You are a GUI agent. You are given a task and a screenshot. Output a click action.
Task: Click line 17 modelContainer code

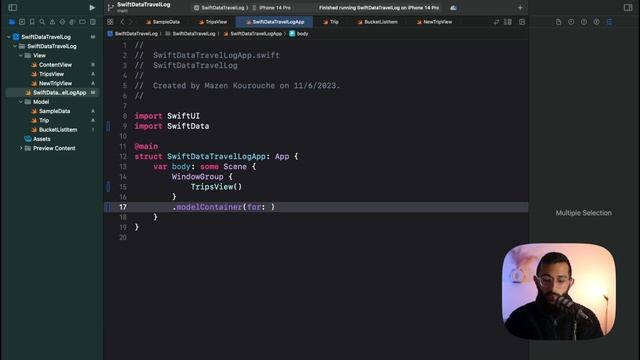(x=223, y=207)
